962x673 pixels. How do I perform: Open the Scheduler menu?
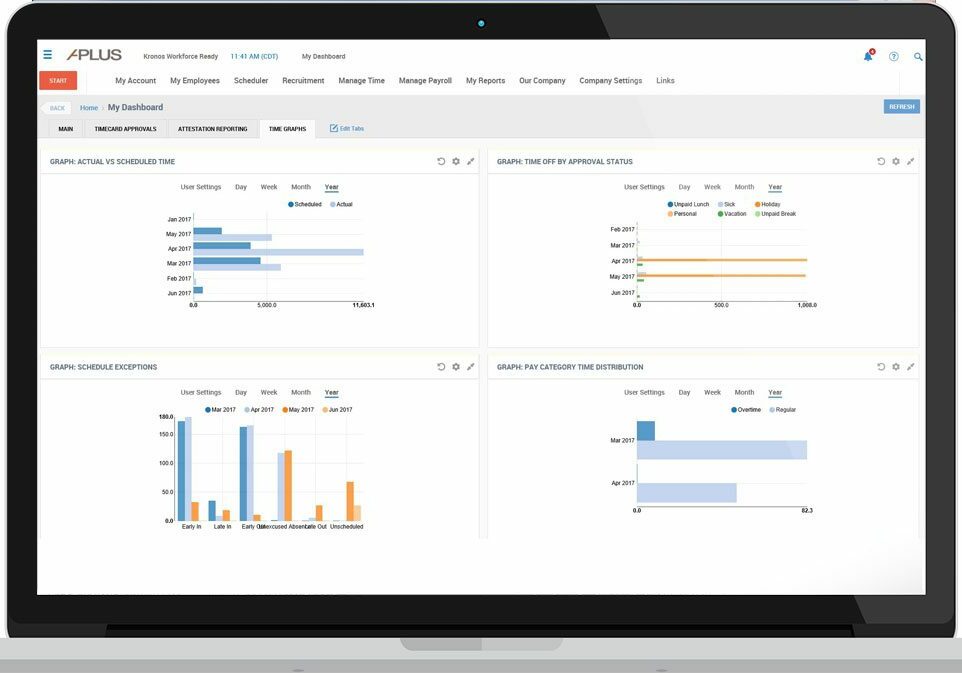pos(251,80)
